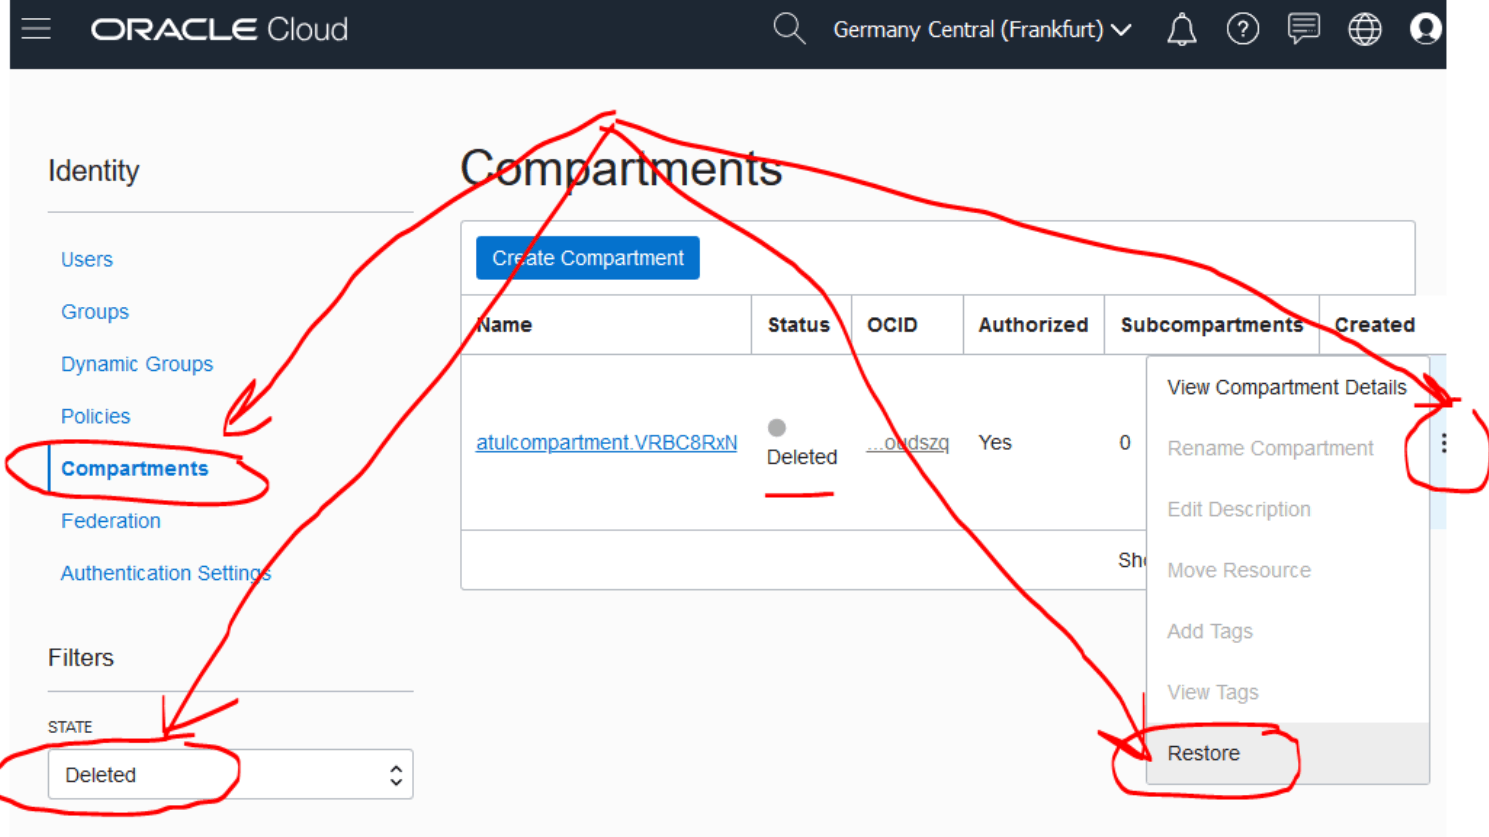Click the Create Compartment button
Image resolution: width=1489 pixels, height=837 pixels.
[587, 257]
